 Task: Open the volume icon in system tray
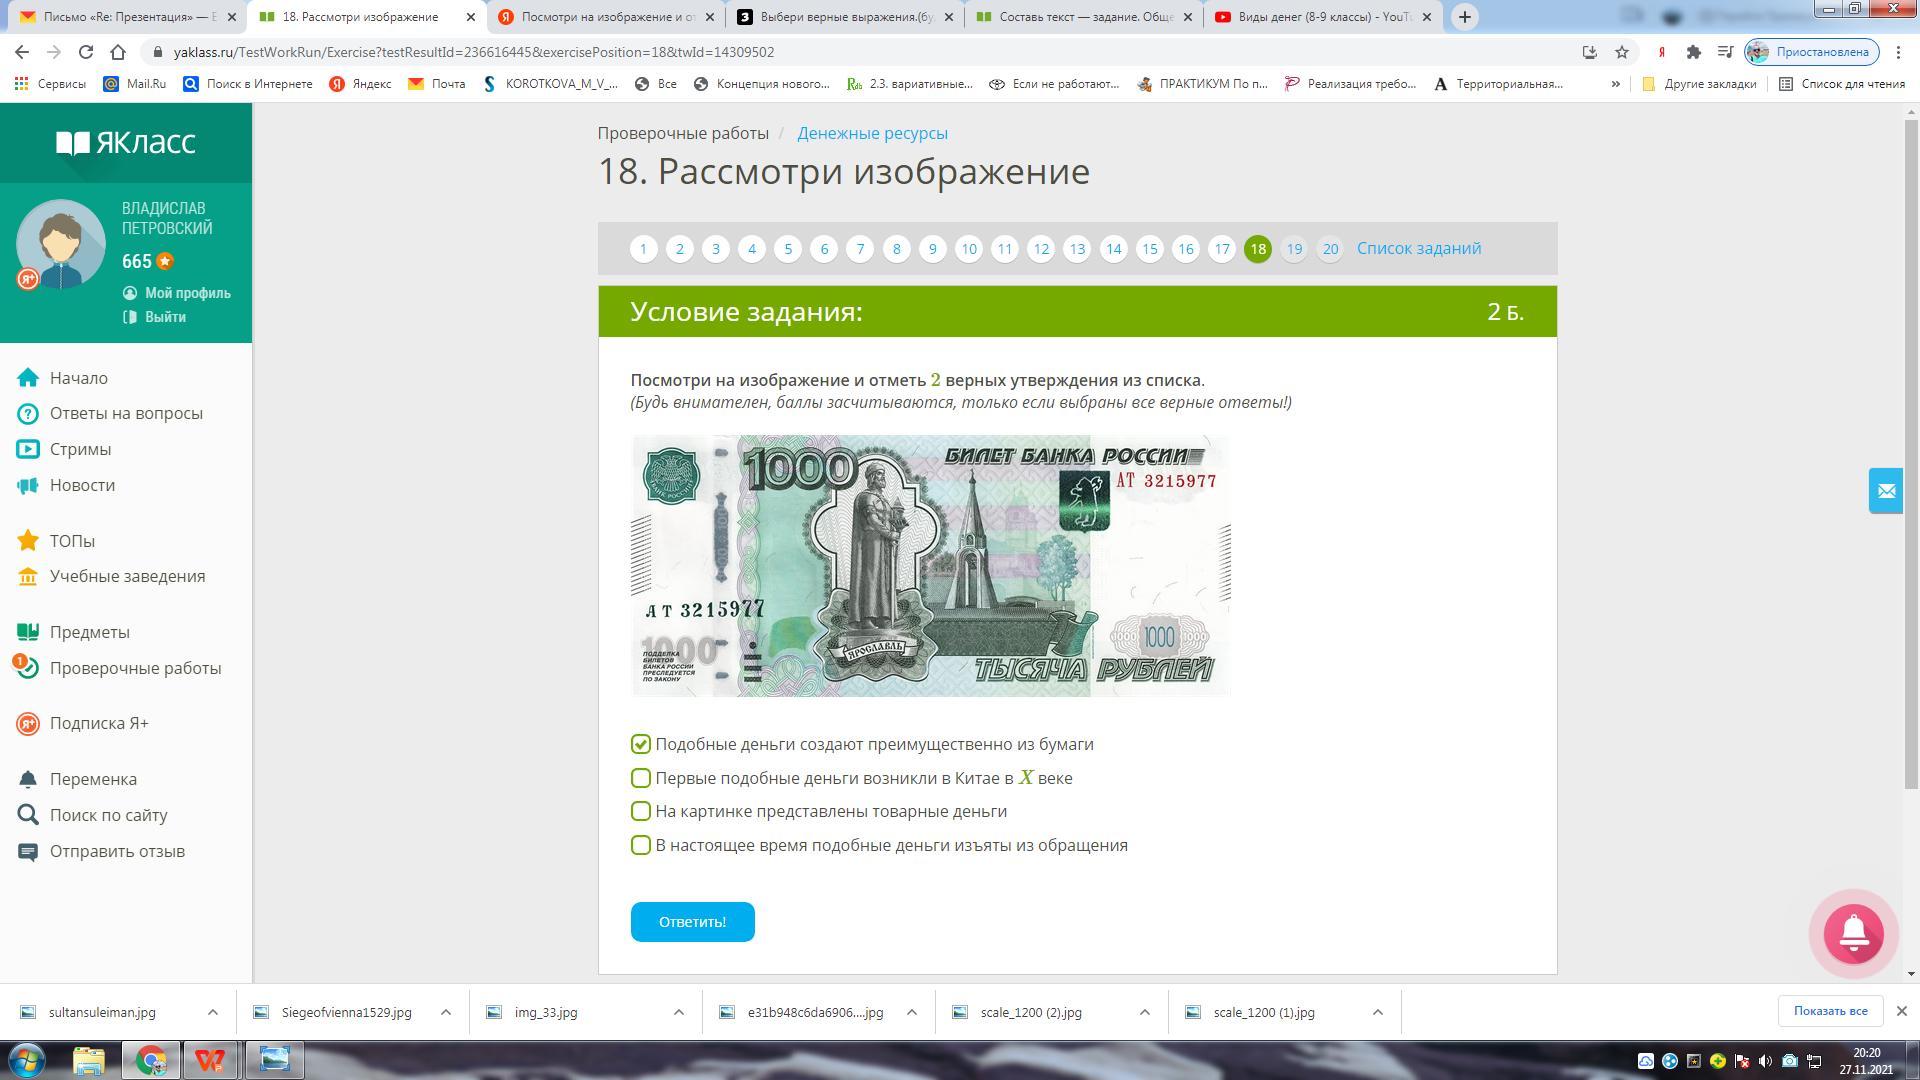[1766, 1061]
